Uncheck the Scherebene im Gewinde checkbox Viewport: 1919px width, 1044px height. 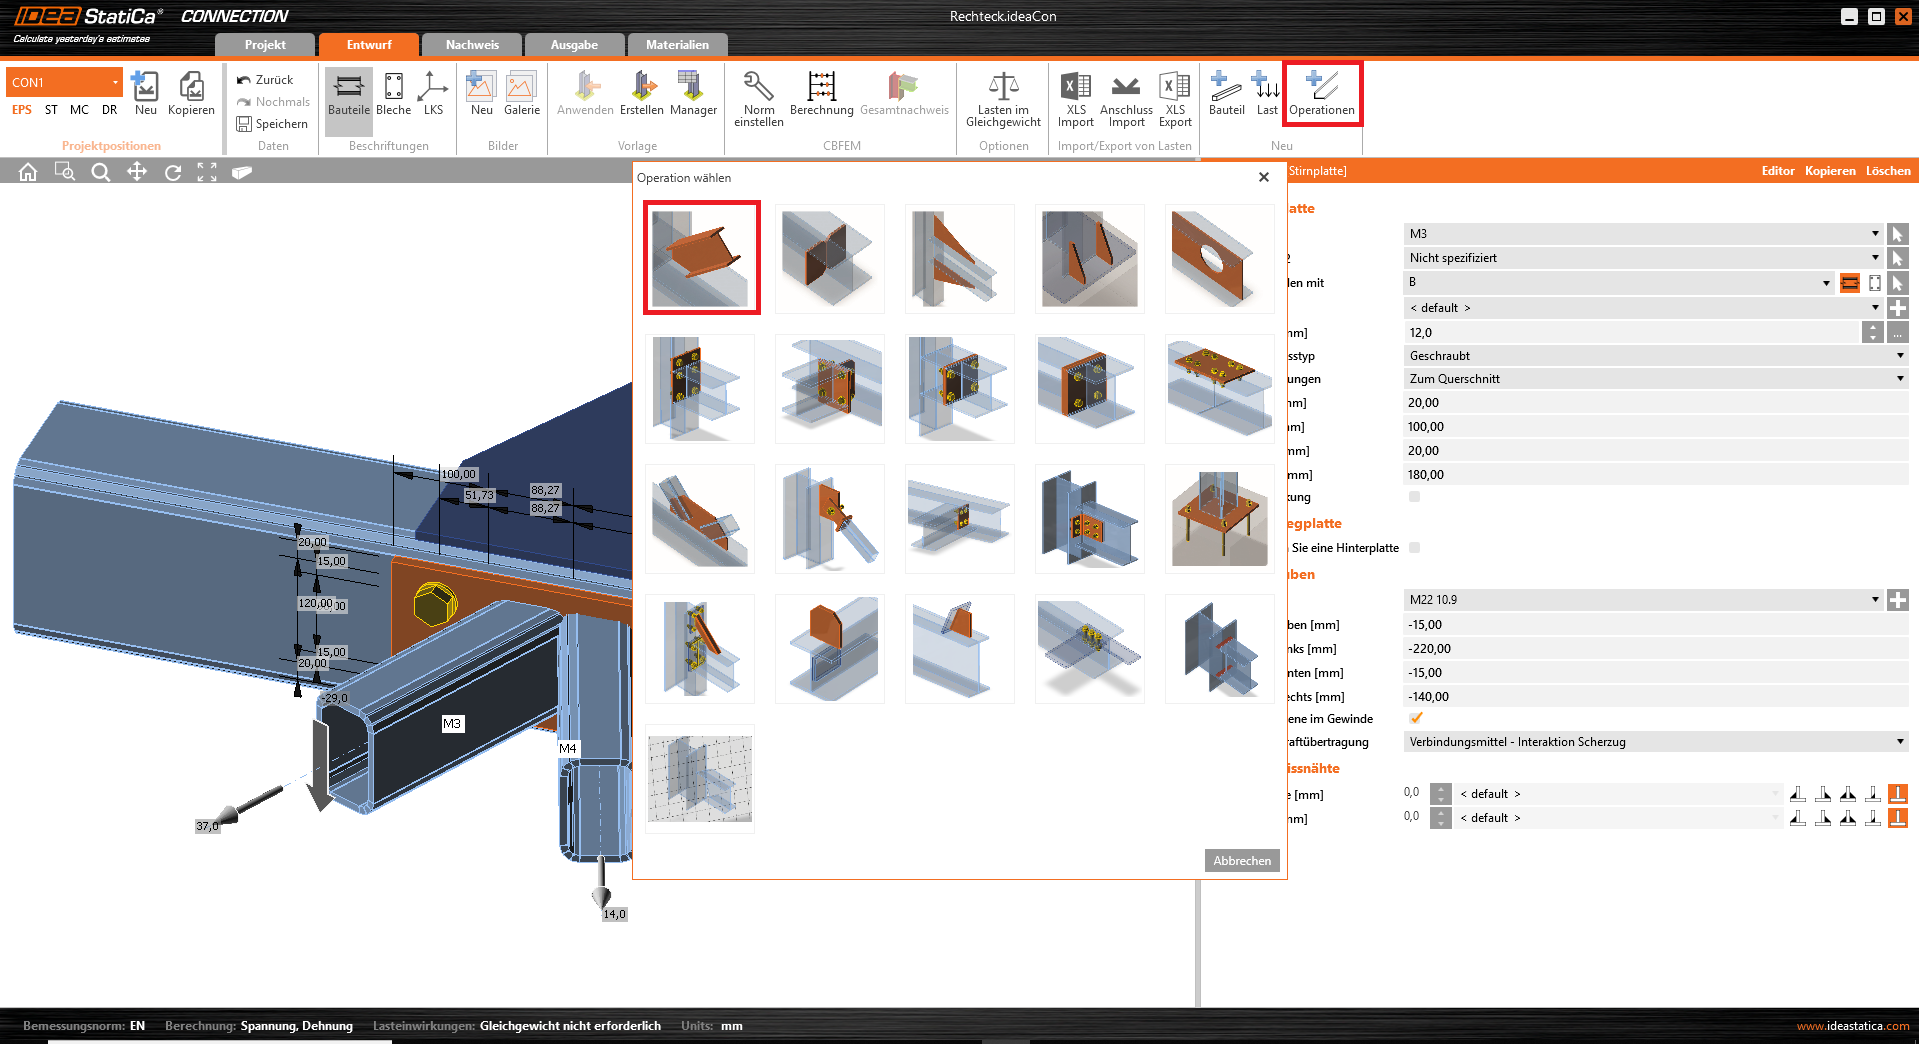pyautogui.click(x=1415, y=718)
